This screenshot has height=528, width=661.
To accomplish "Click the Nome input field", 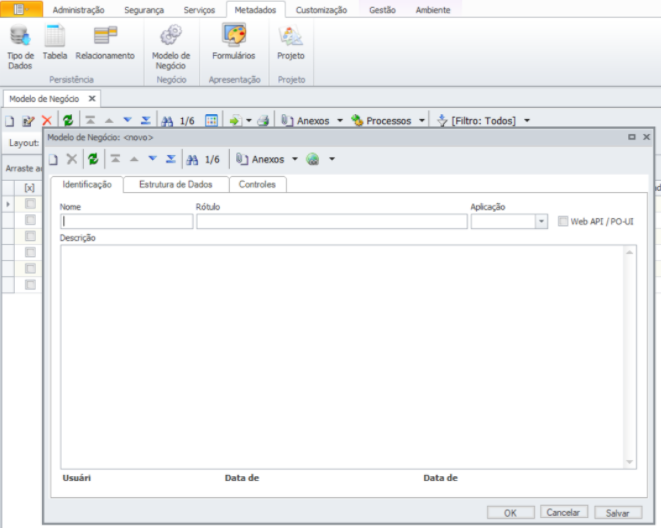I will click(x=126, y=222).
